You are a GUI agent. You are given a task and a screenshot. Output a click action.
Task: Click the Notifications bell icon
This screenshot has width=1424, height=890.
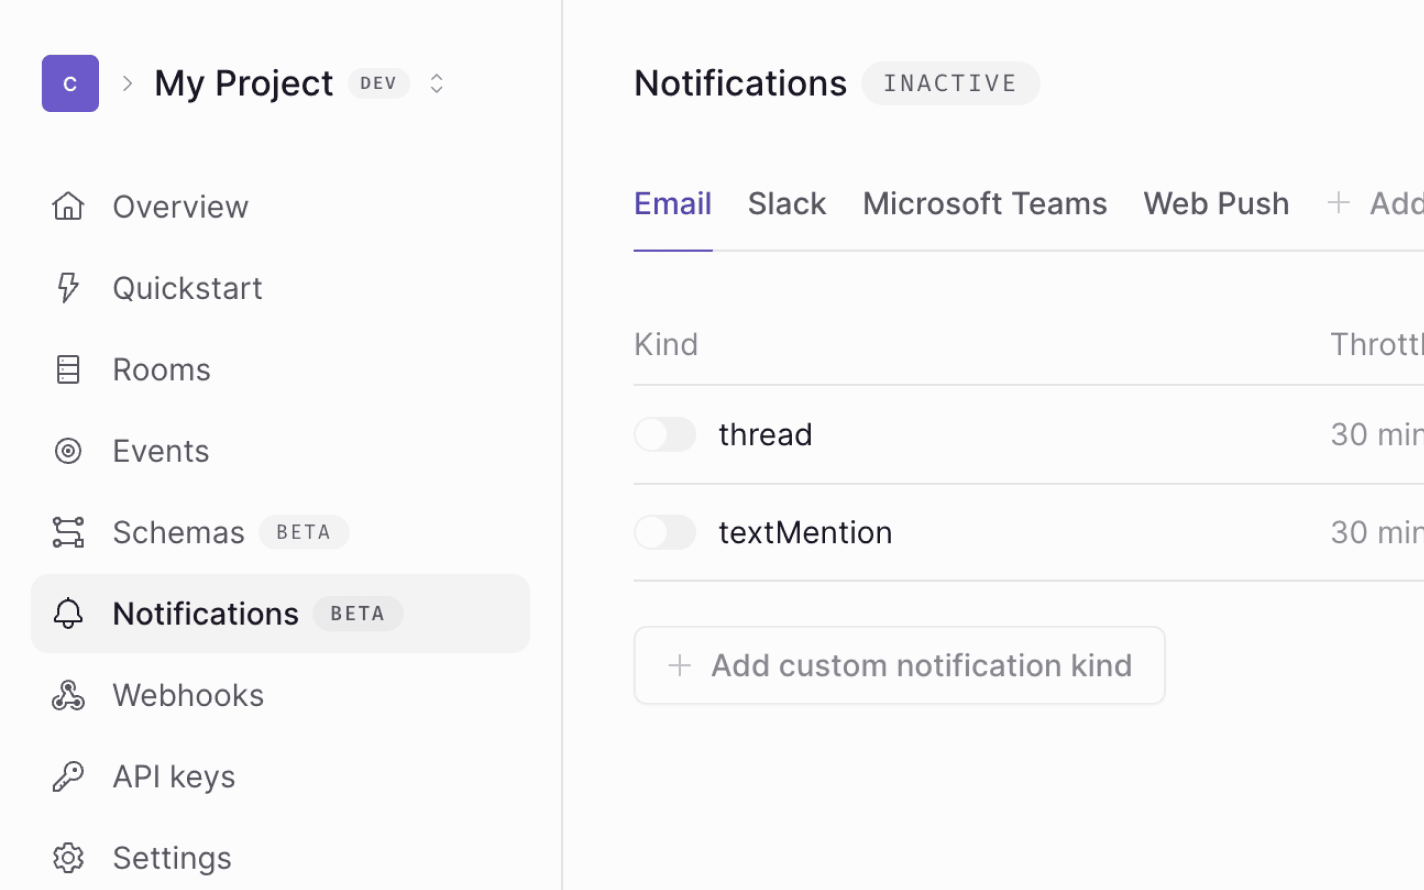click(67, 613)
